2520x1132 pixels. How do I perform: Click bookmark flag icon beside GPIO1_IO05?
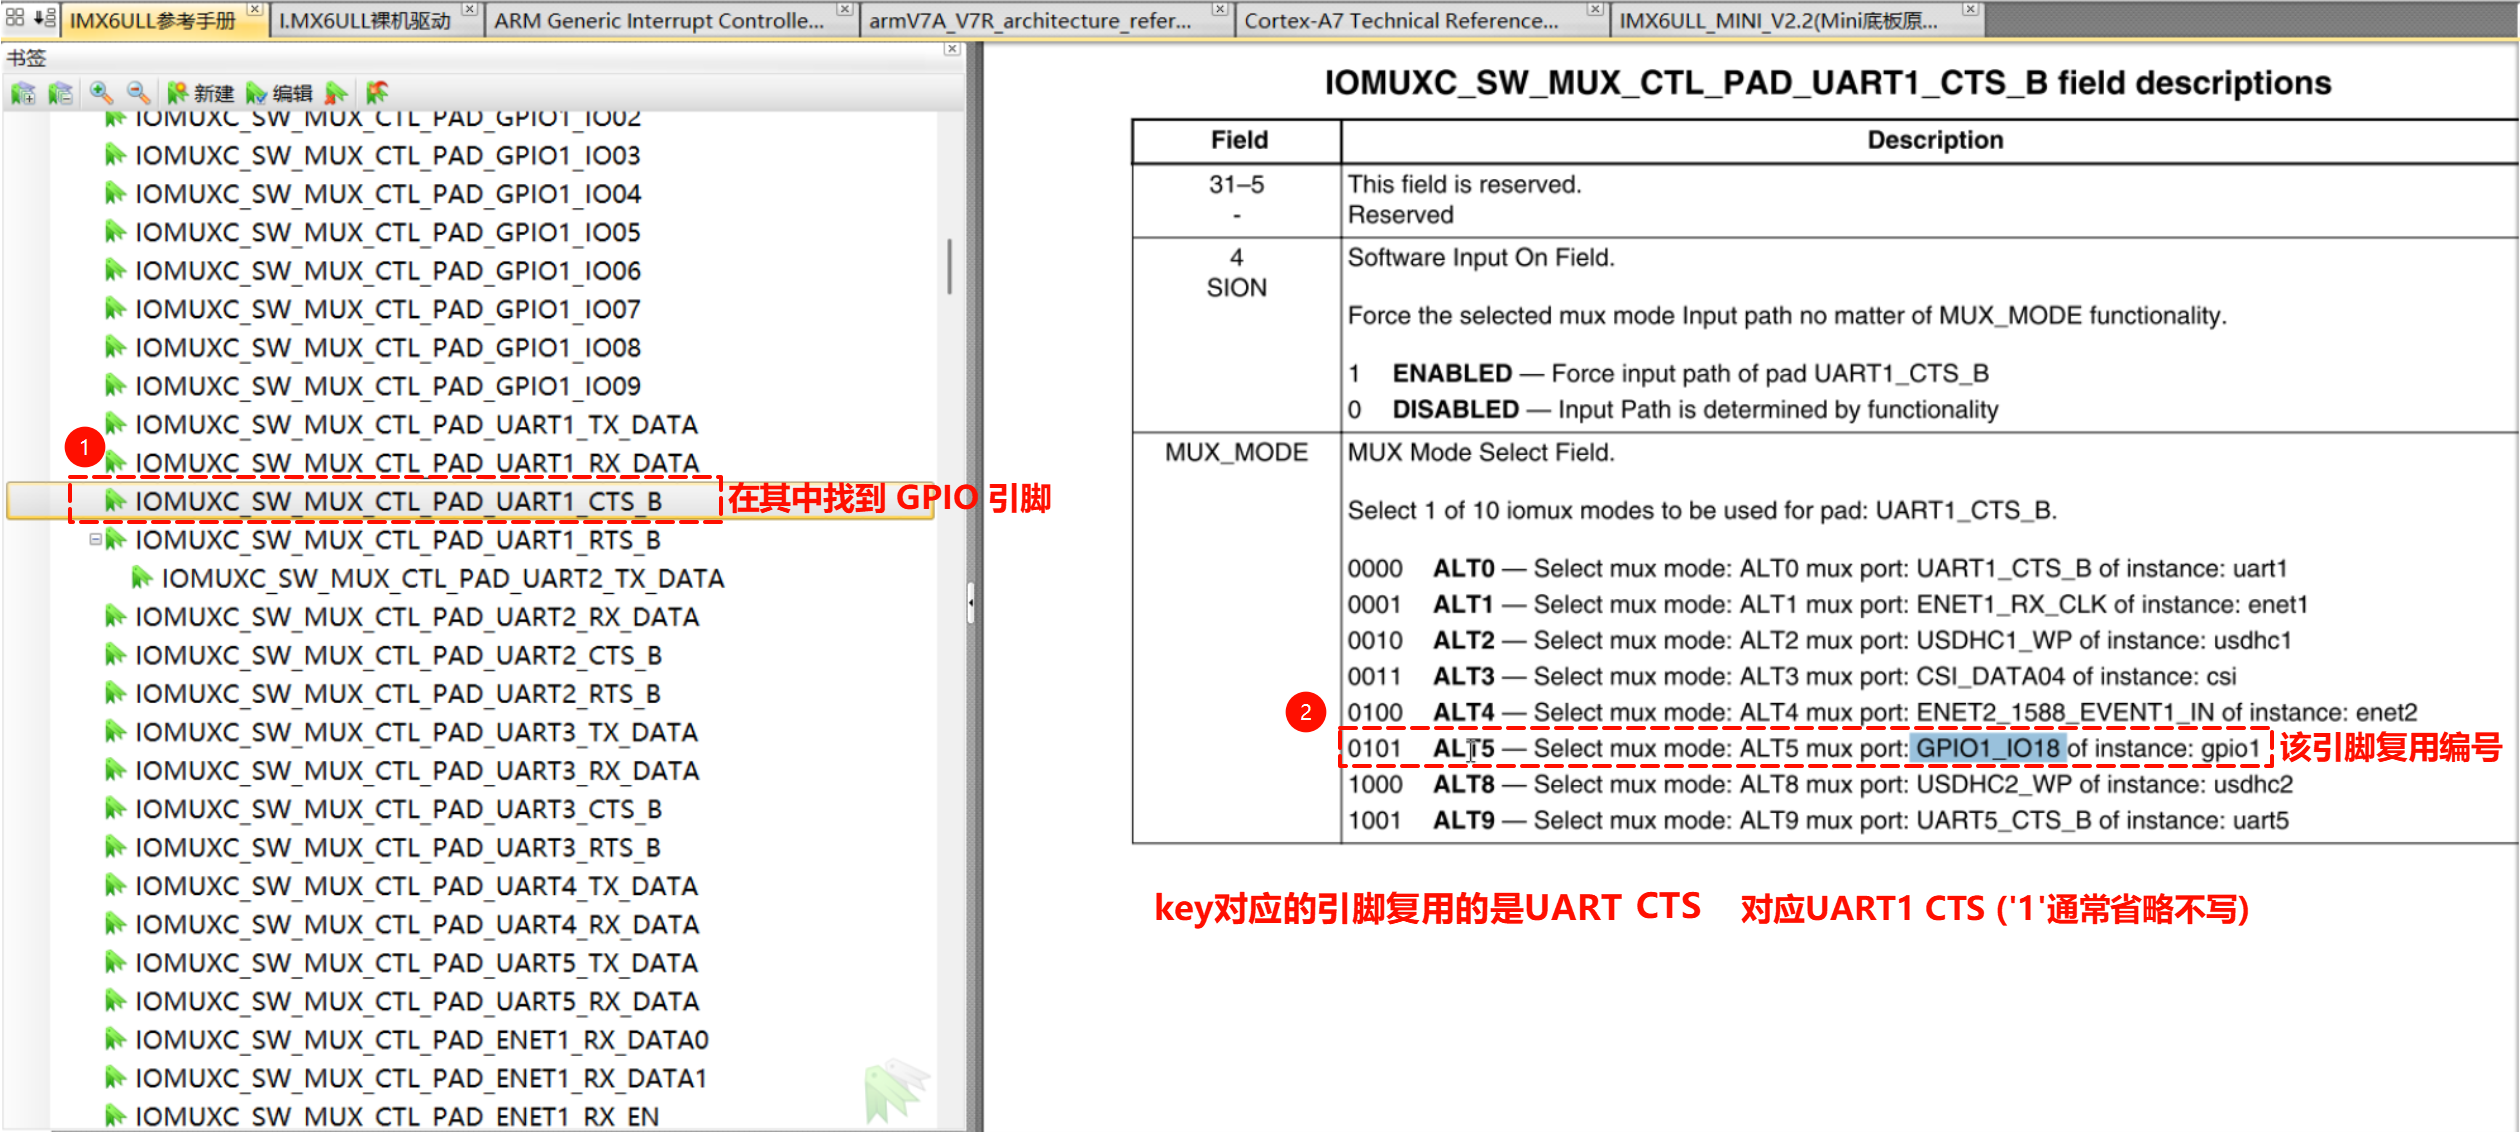pyautogui.click(x=115, y=232)
